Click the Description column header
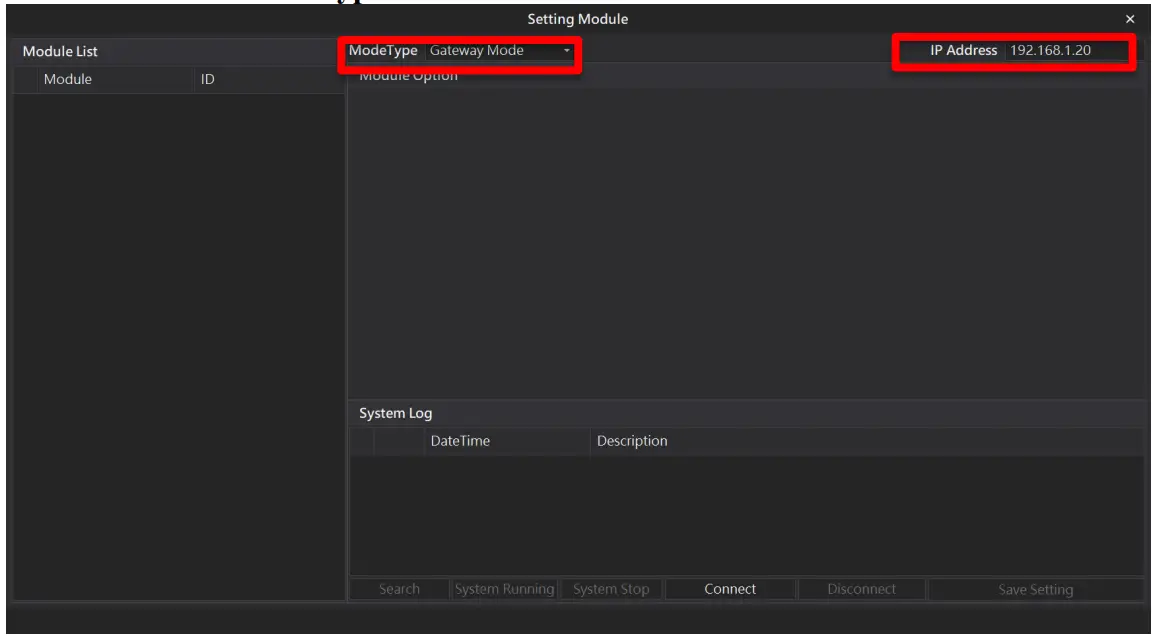The height and width of the screenshot is (636, 1157). click(866, 441)
